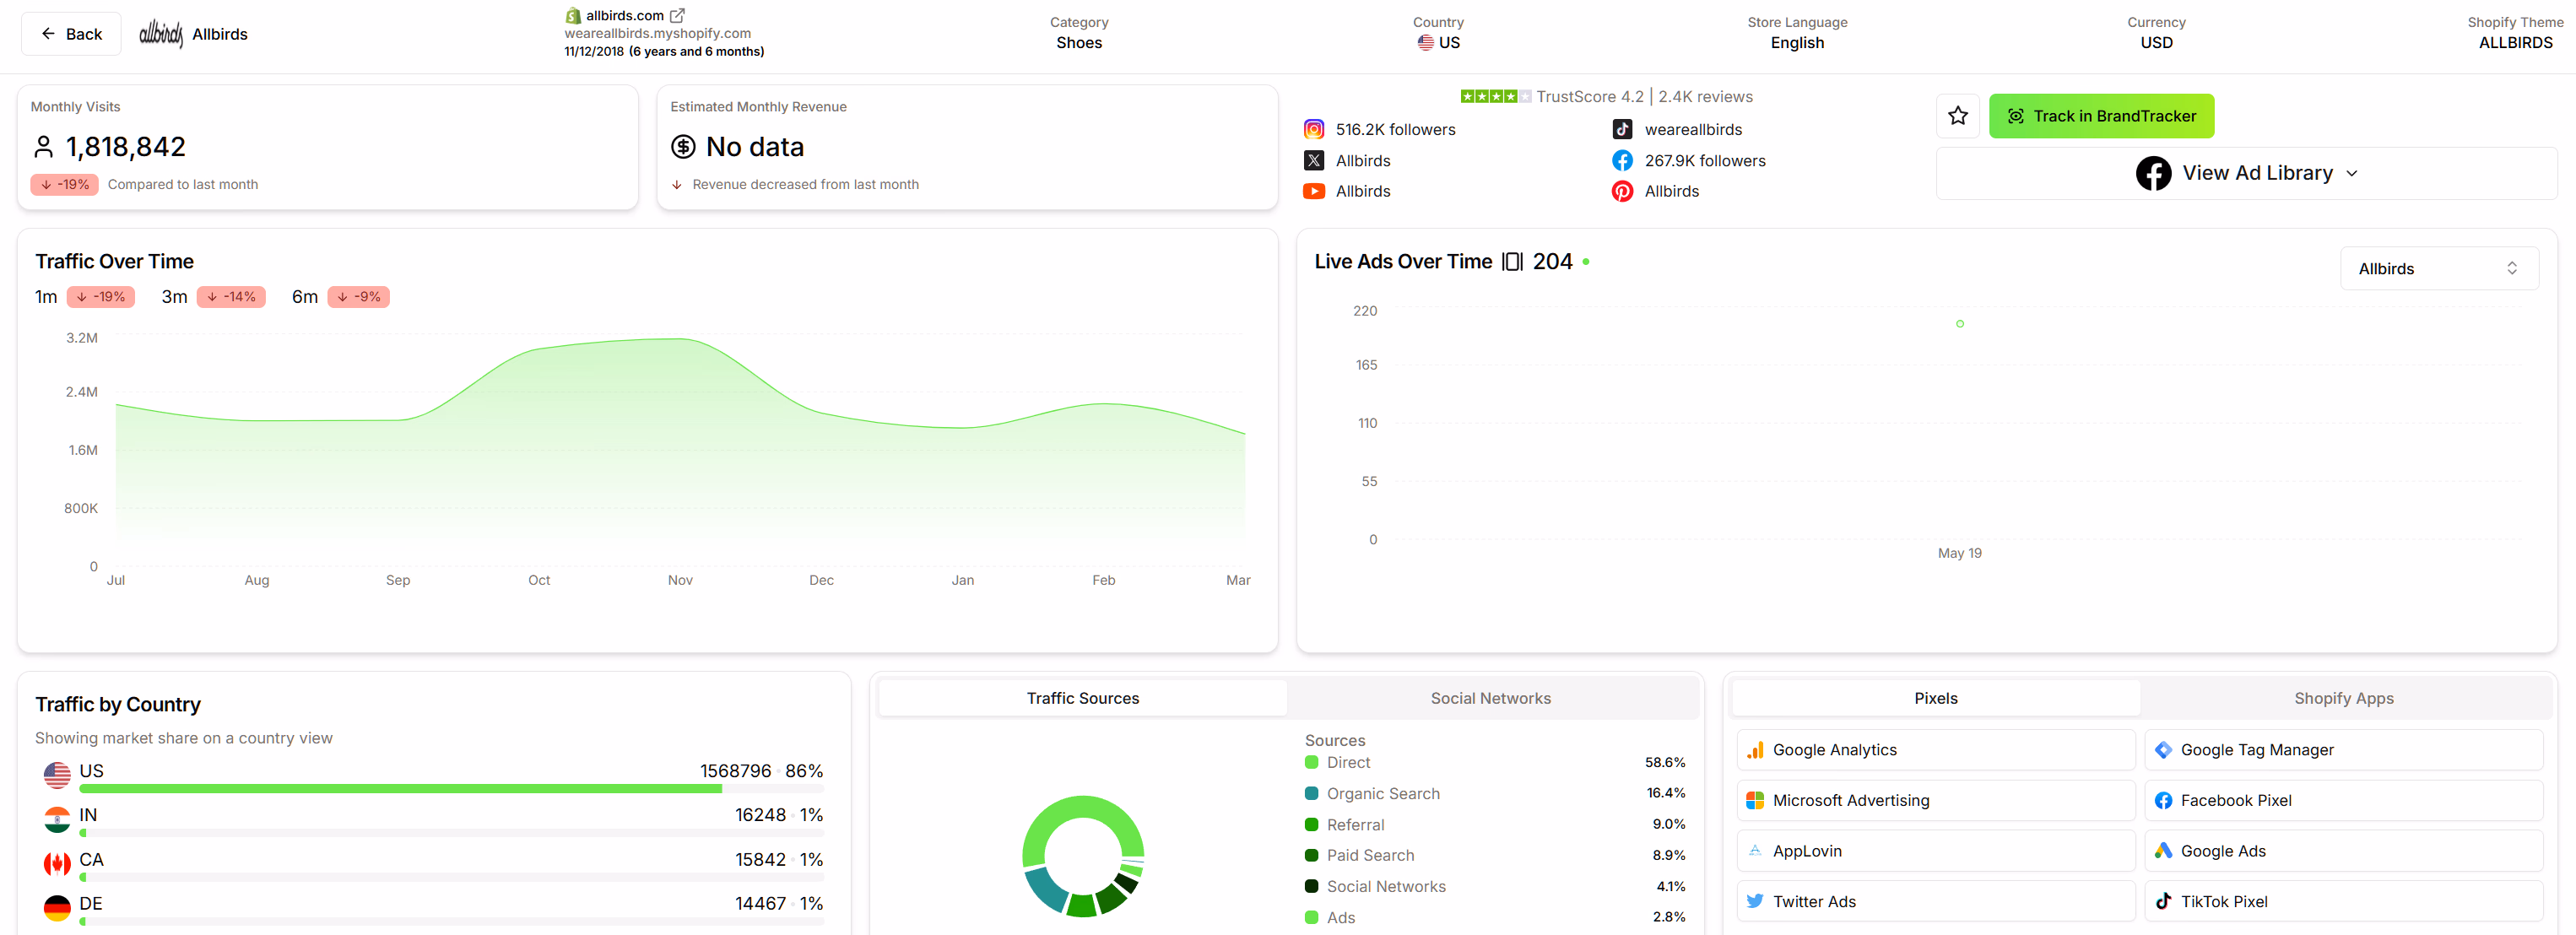Click the Back button
Image resolution: width=2576 pixels, height=935 pixels.
pyautogui.click(x=71, y=34)
